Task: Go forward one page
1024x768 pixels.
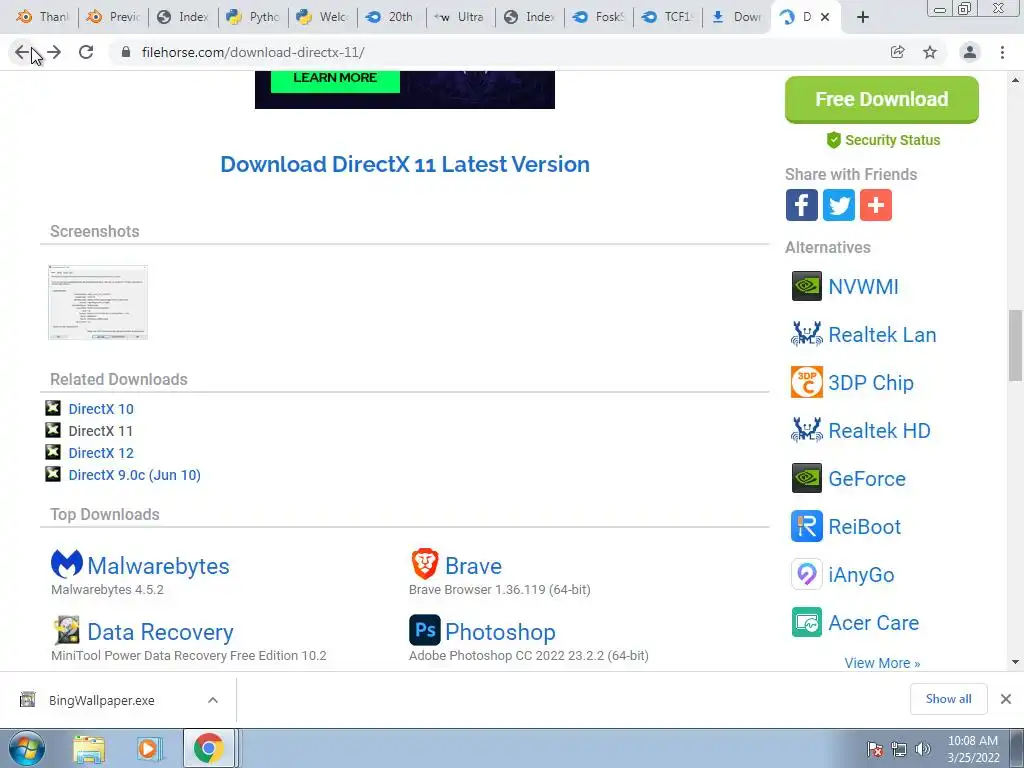Action: (x=54, y=52)
